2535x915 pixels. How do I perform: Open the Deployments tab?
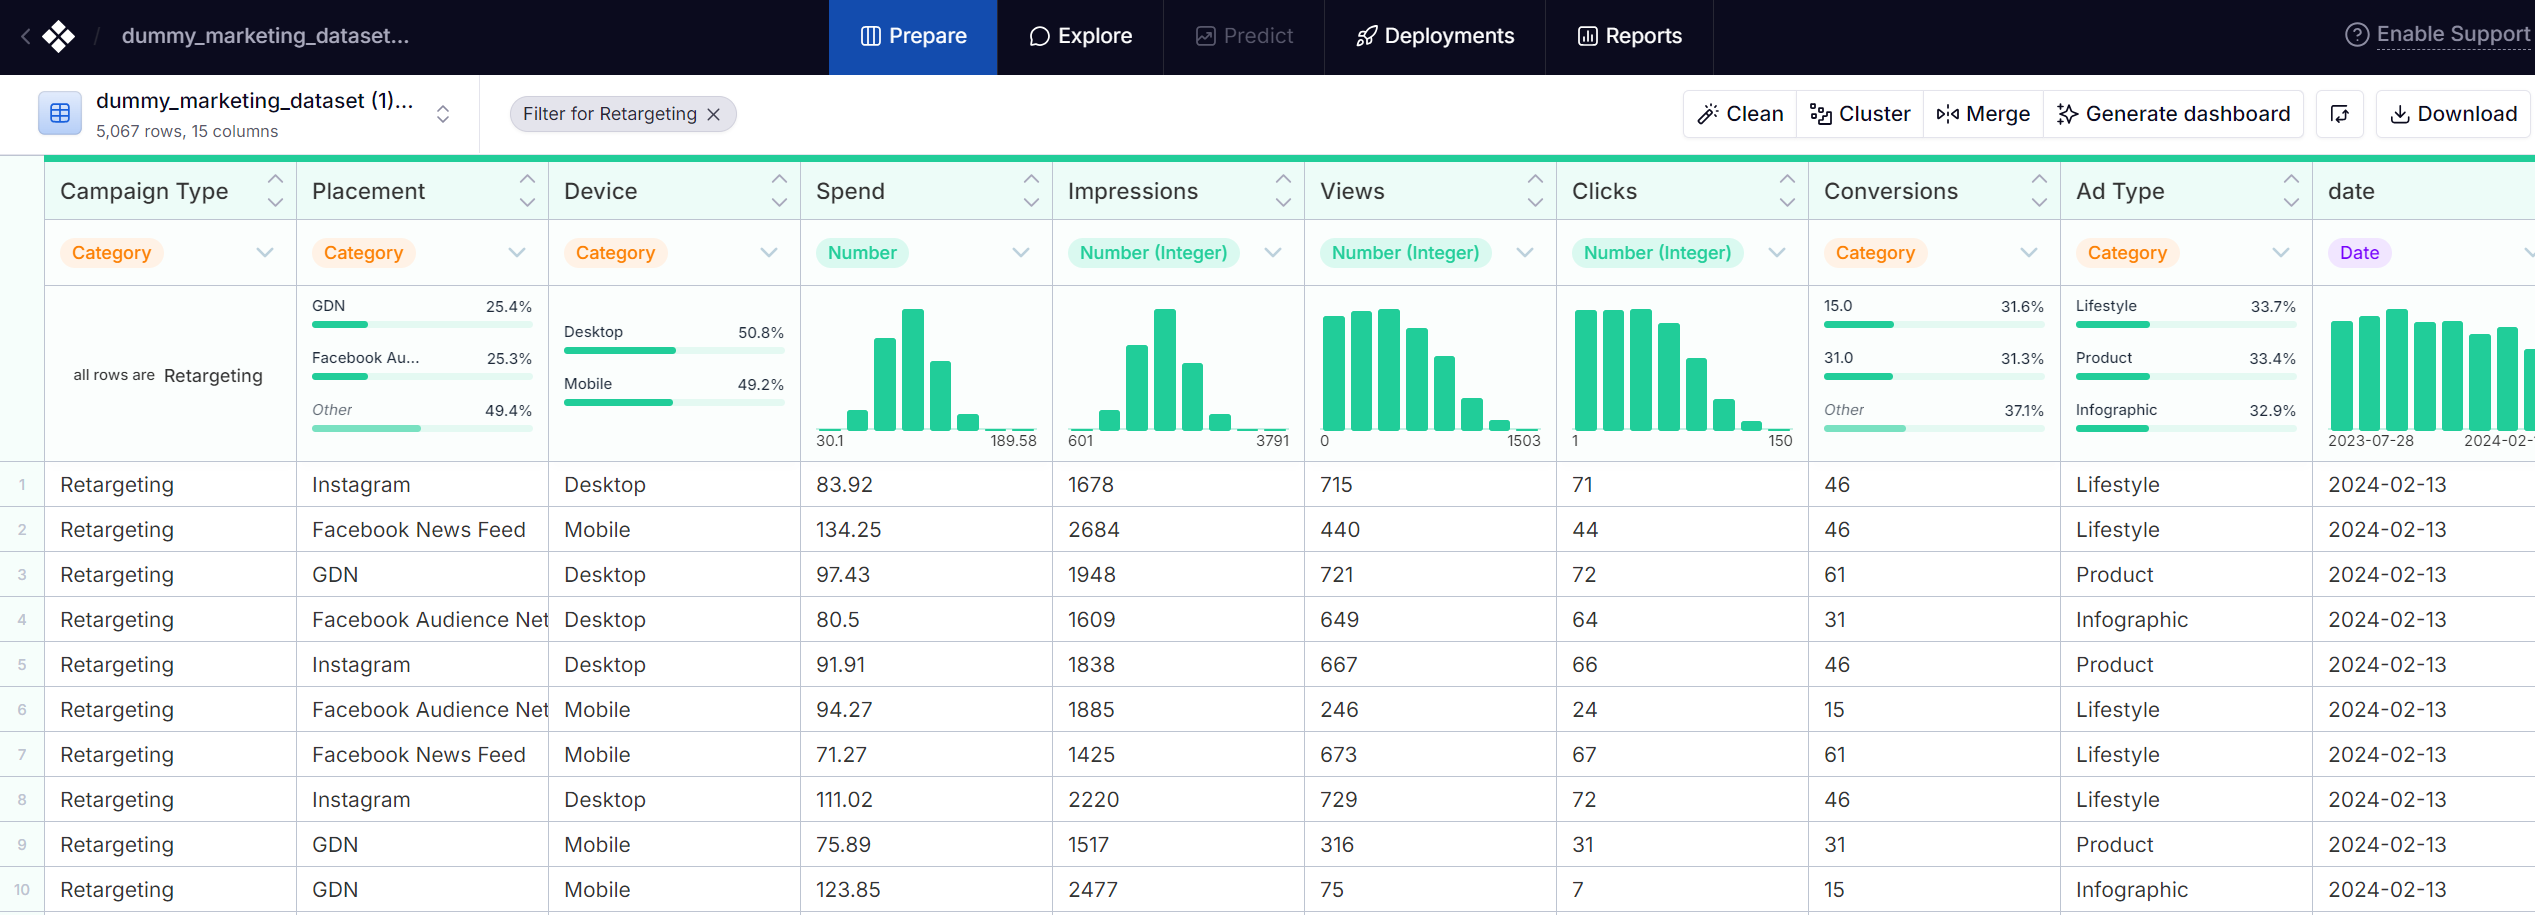(1434, 37)
